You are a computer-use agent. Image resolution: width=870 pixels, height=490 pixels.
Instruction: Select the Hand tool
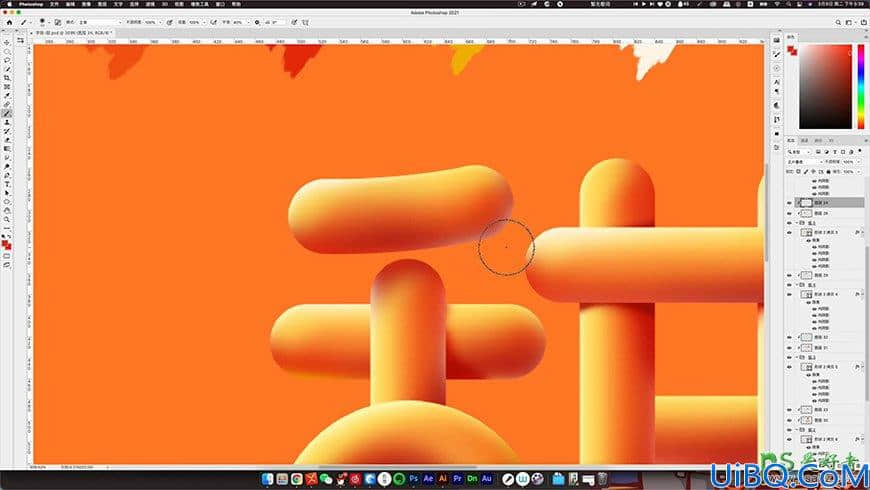tap(7, 211)
